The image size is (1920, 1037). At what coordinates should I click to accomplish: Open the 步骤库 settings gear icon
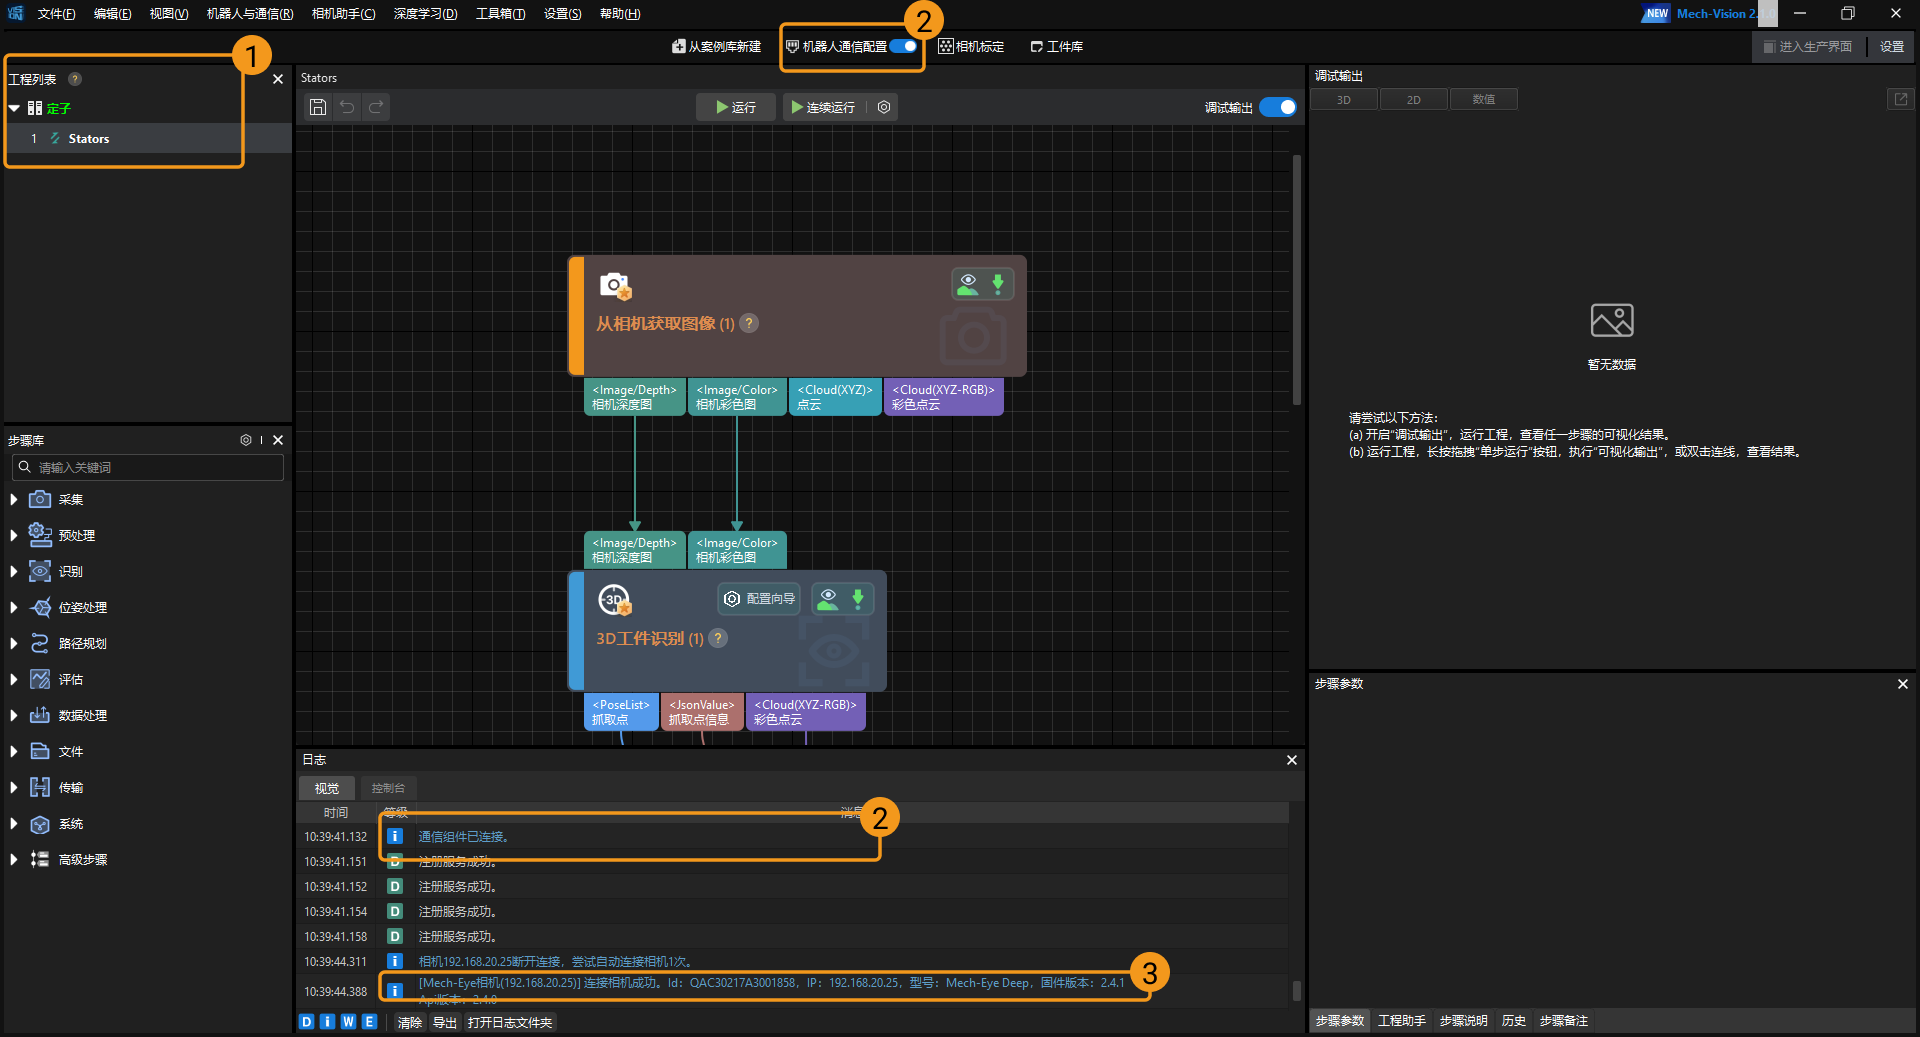click(246, 440)
